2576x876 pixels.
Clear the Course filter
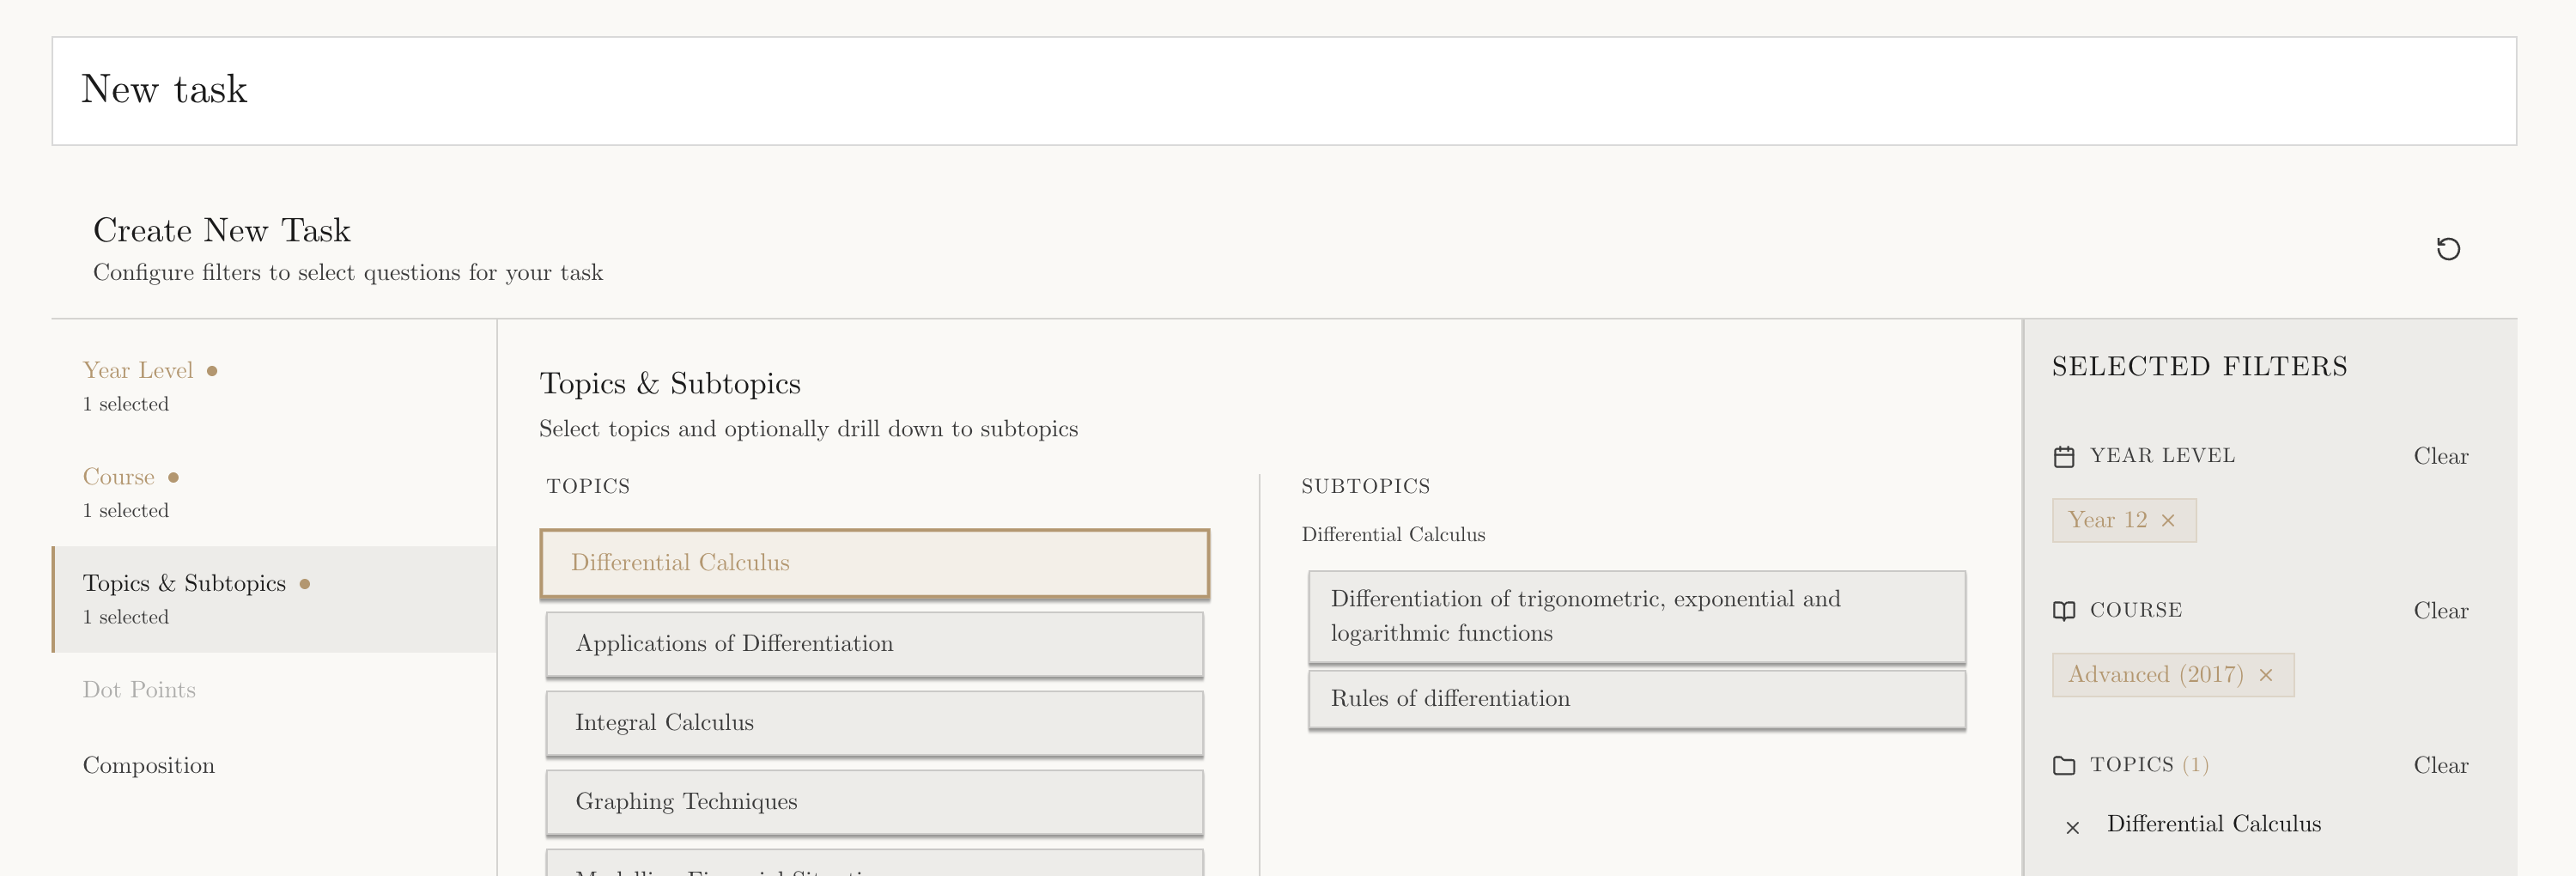coord(2440,611)
